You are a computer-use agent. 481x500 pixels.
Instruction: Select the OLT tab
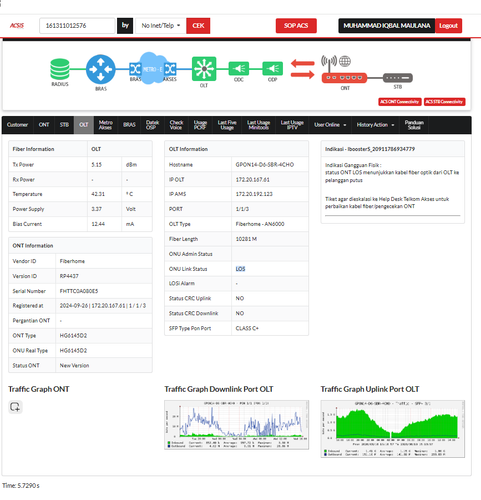[84, 125]
